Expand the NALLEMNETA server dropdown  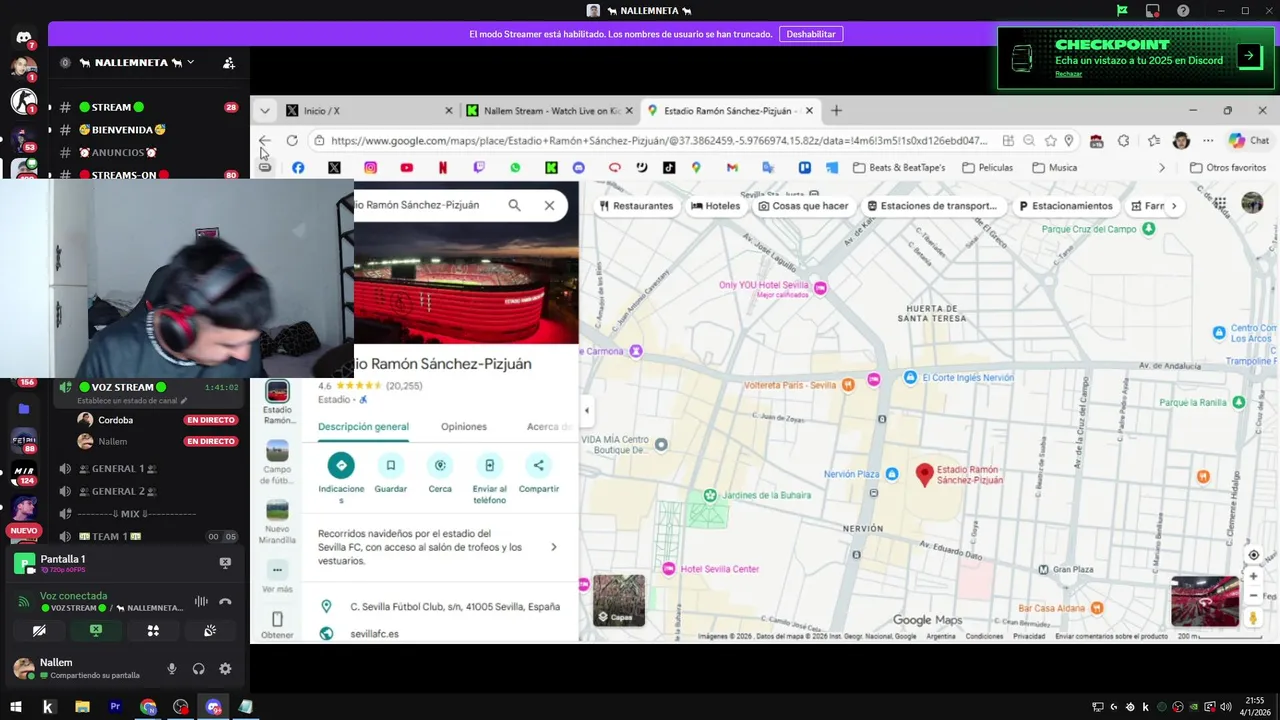tap(190, 62)
